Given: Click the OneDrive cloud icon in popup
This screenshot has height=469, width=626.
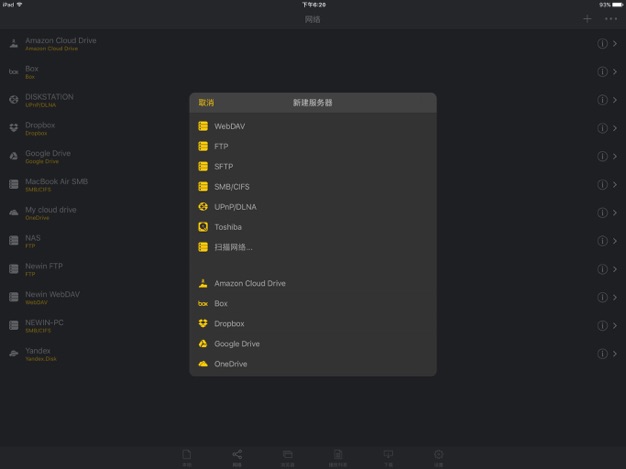Looking at the screenshot, I should [x=203, y=364].
